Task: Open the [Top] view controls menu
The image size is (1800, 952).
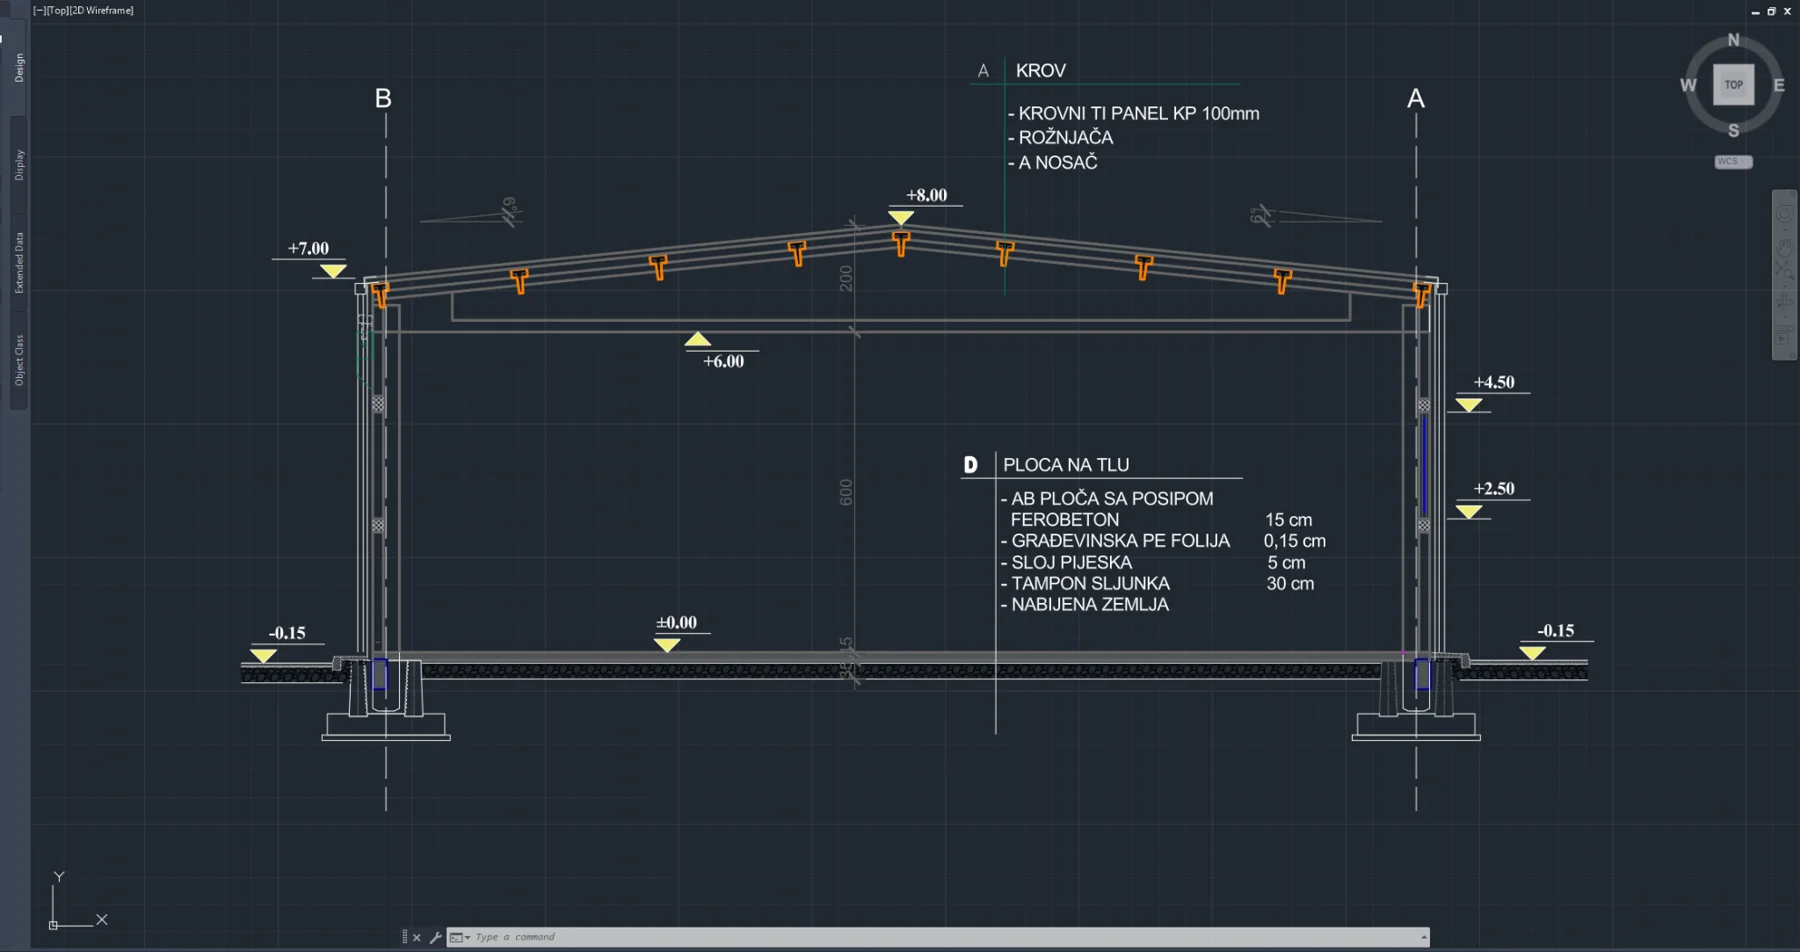Action: pos(57,10)
